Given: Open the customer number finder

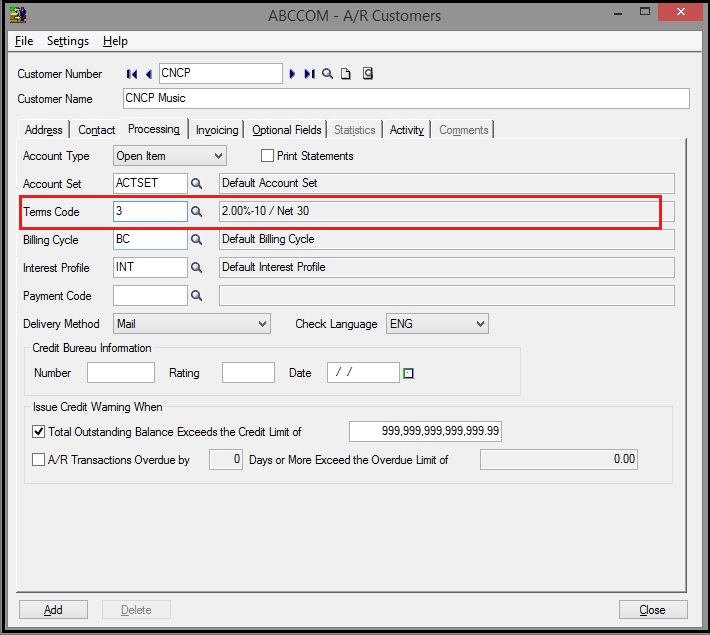Looking at the screenshot, I should 327,74.
